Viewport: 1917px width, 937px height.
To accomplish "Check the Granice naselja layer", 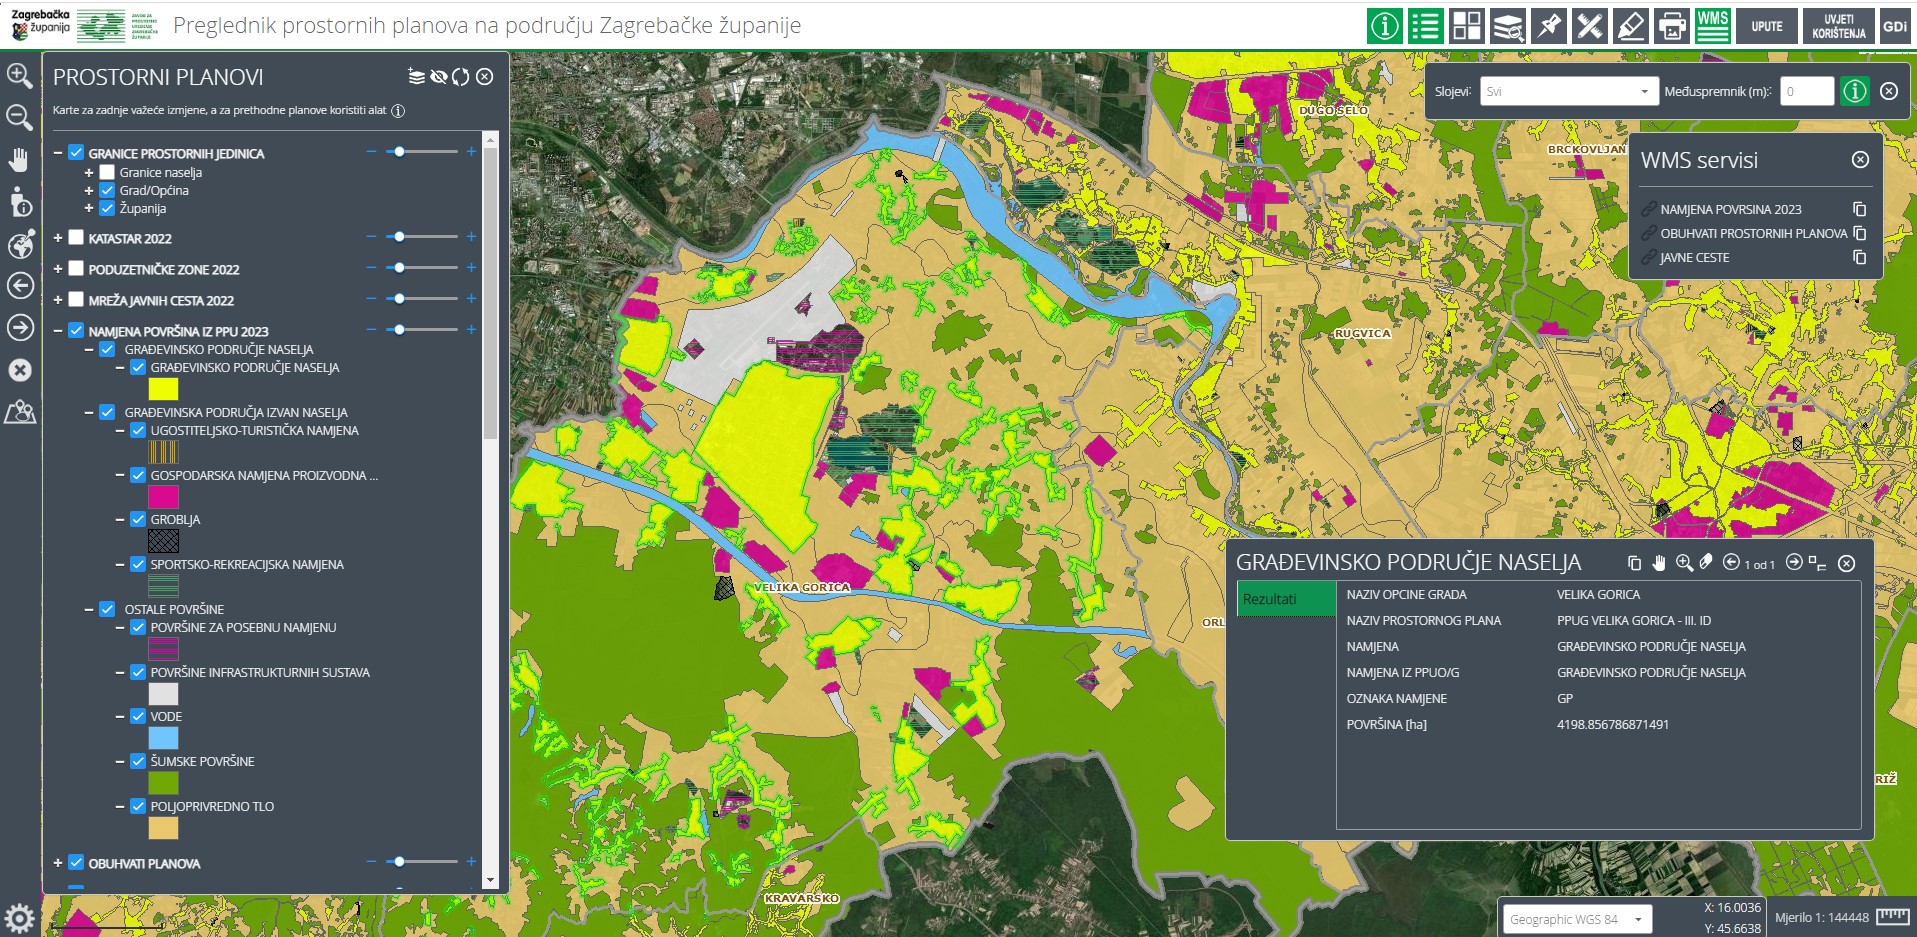I will 107,172.
